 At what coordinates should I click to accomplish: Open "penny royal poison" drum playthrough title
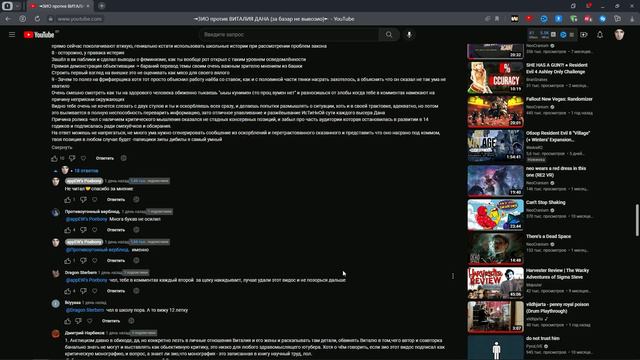click(x=558, y=308)
